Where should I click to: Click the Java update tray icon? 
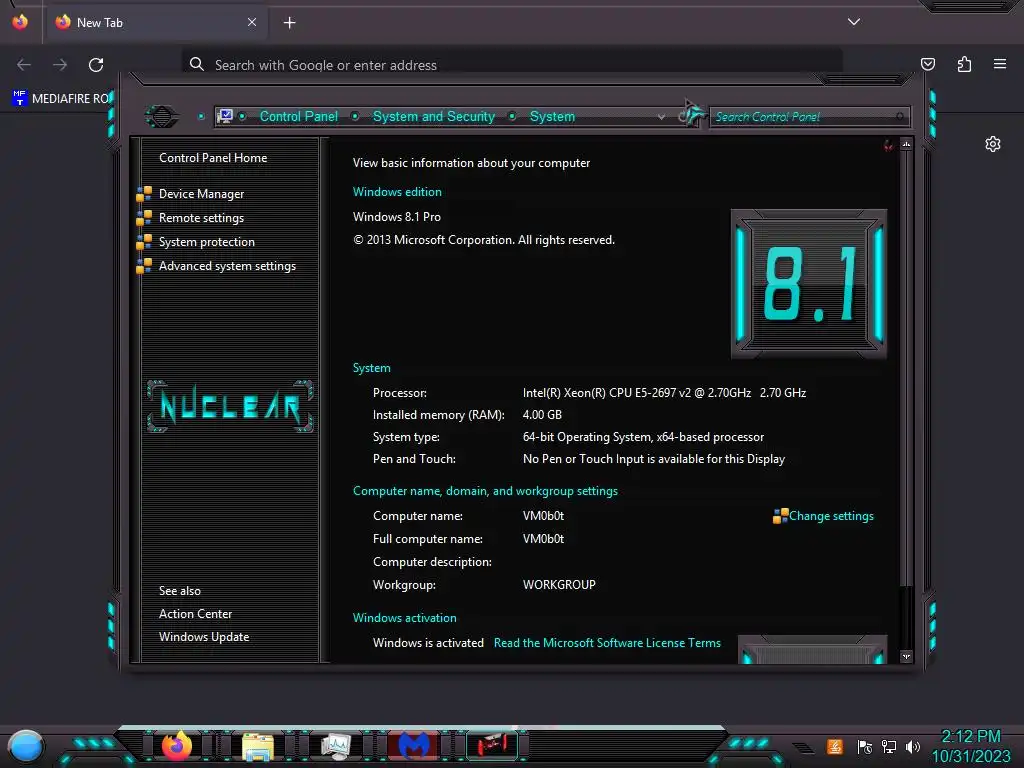coord(835,746)
